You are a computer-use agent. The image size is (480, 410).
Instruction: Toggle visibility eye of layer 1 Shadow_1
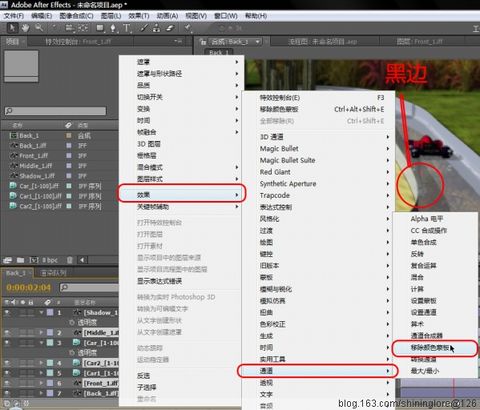7,313
